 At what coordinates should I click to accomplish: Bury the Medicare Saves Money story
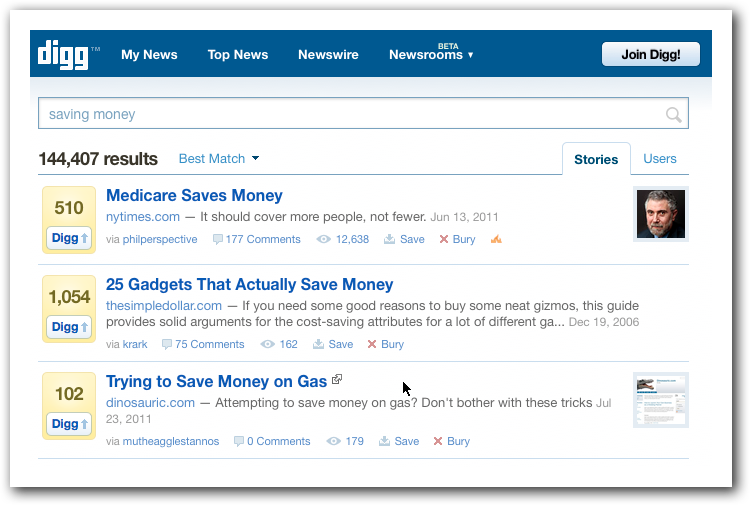457,239
